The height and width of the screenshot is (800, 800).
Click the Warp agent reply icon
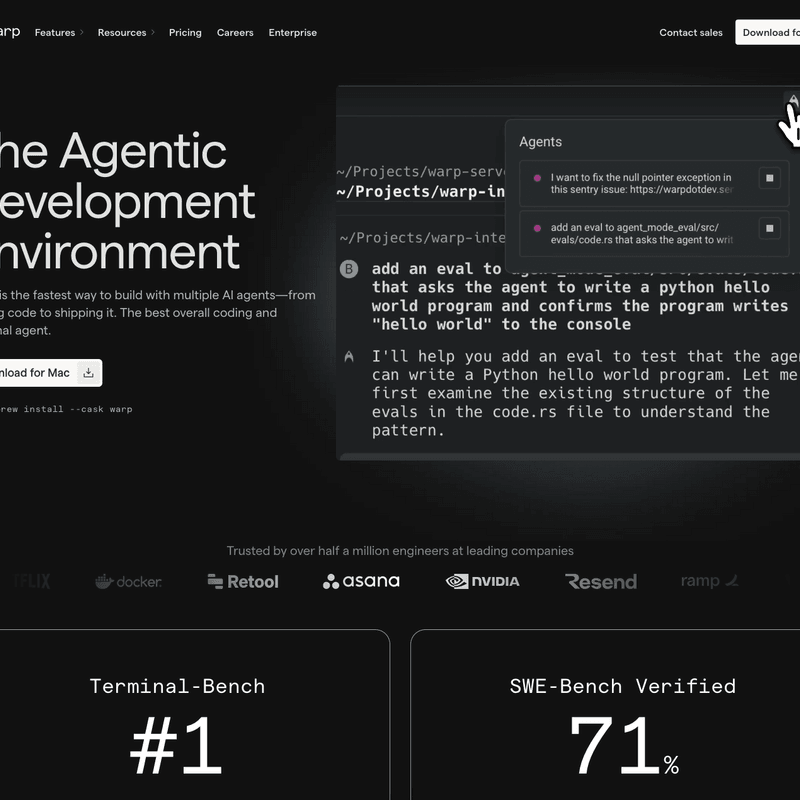349,356
